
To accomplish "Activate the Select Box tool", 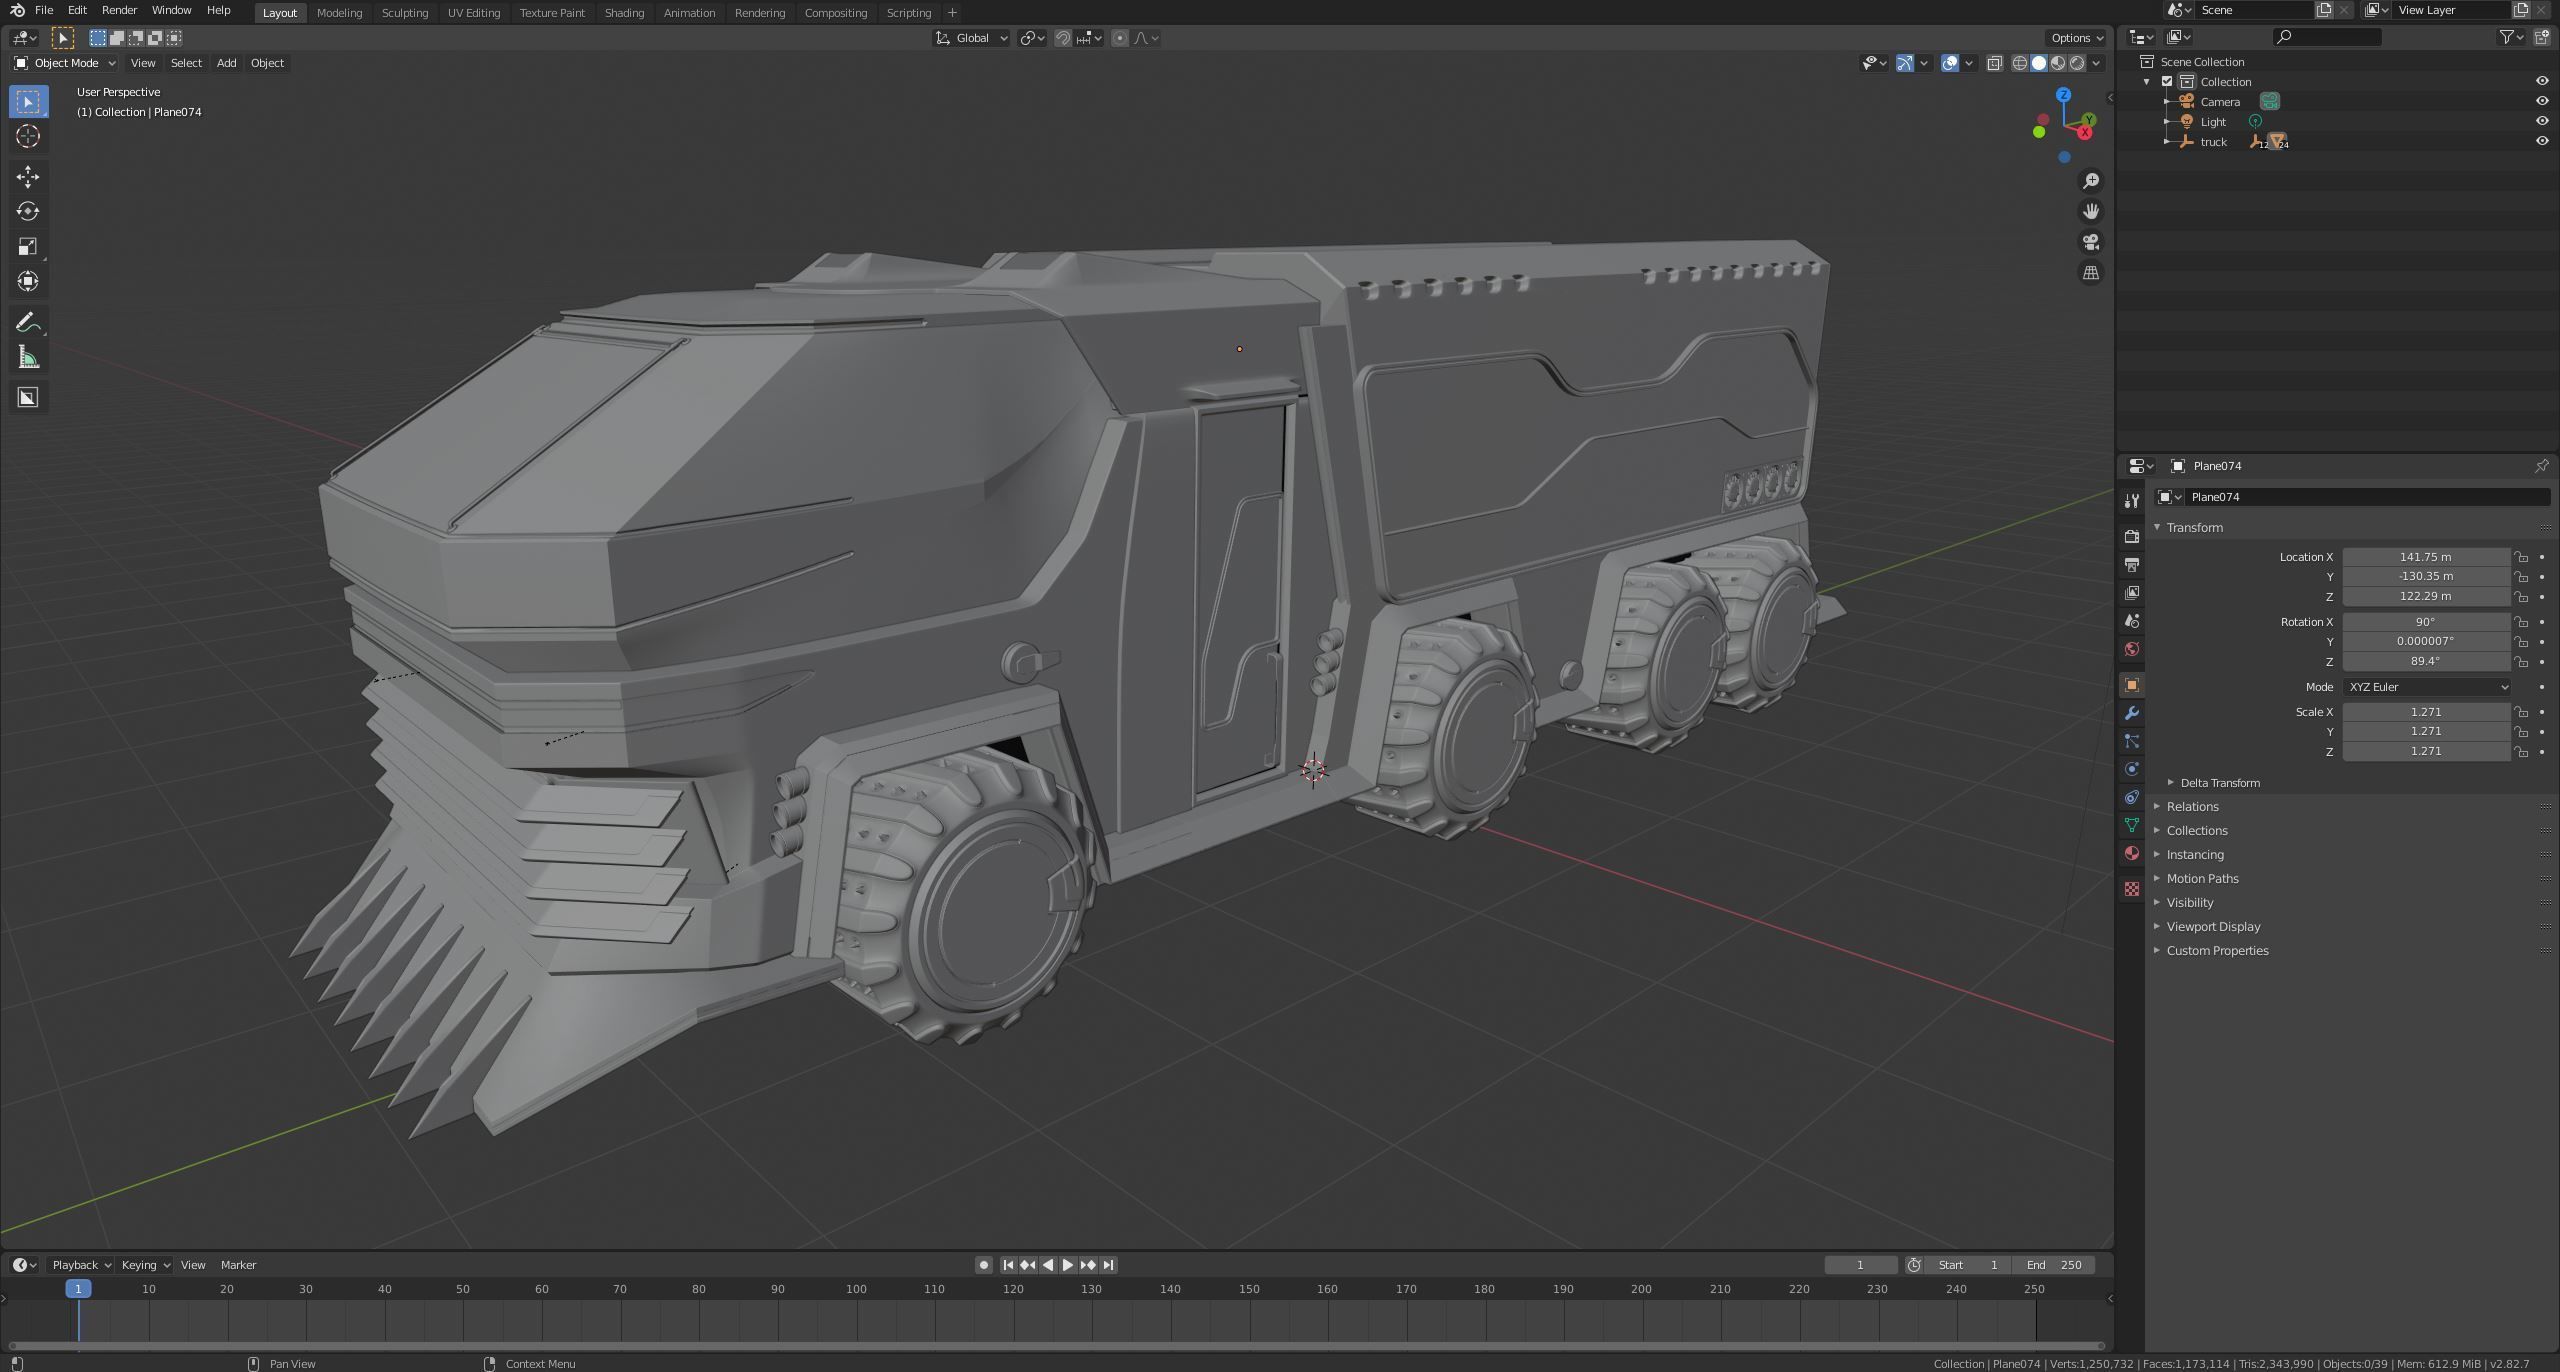I will click(28, 102).
